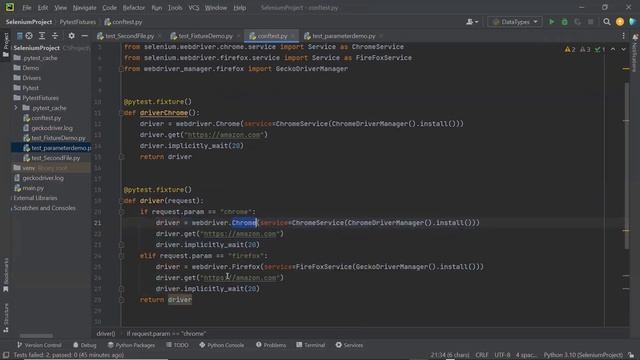This screenshot has width=640, height=360.
Task: Open the Bookmarks side tool window
Action: [5, 276]
